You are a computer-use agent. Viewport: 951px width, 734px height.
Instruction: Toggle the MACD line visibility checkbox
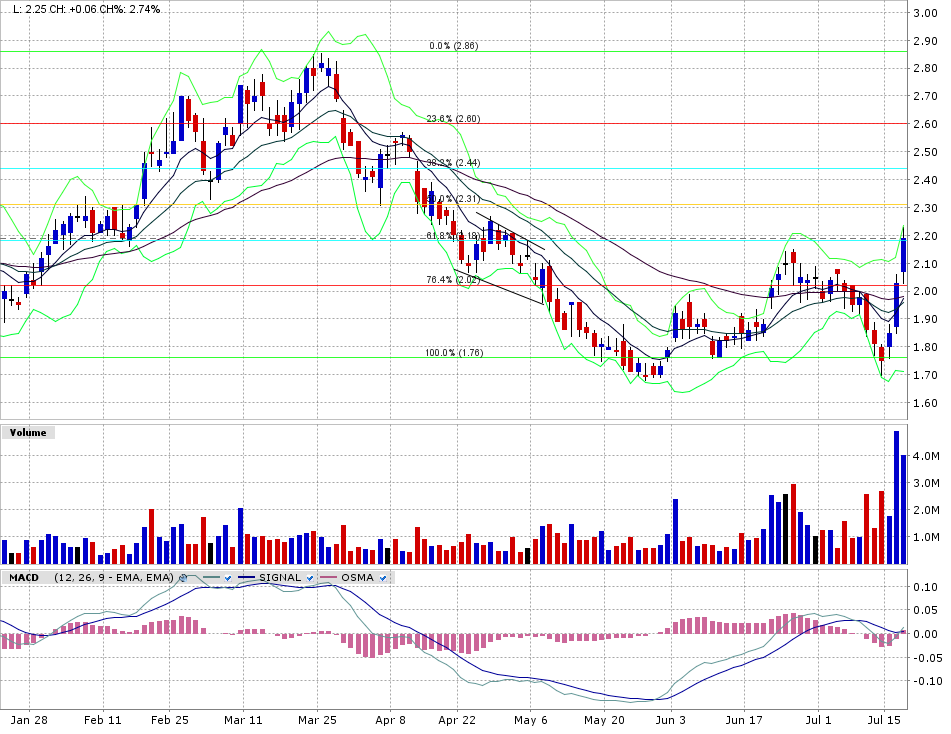click(x=229, y=578)
